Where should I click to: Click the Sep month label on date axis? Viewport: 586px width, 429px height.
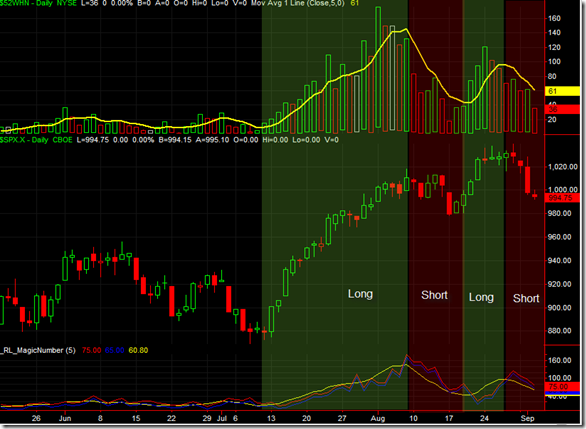click(527, 418)
